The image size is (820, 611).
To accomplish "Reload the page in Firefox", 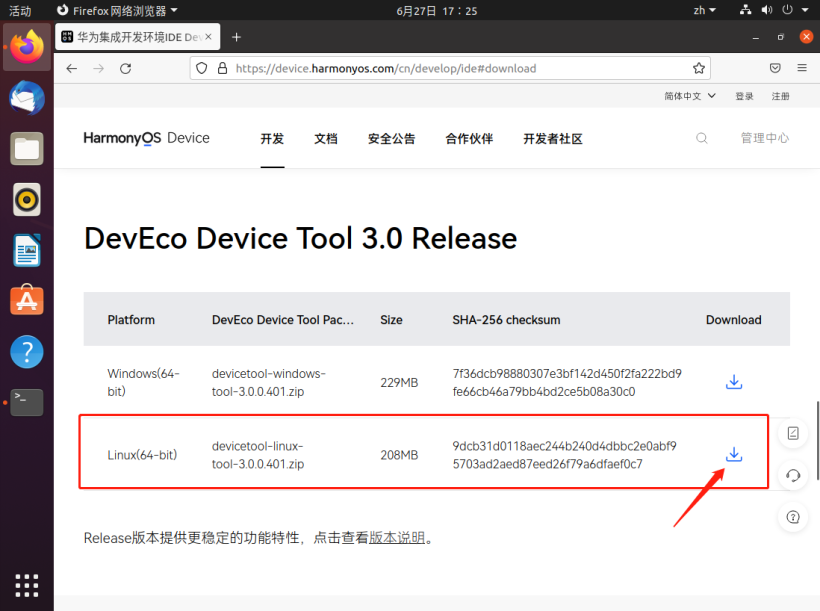I will 125,68.
